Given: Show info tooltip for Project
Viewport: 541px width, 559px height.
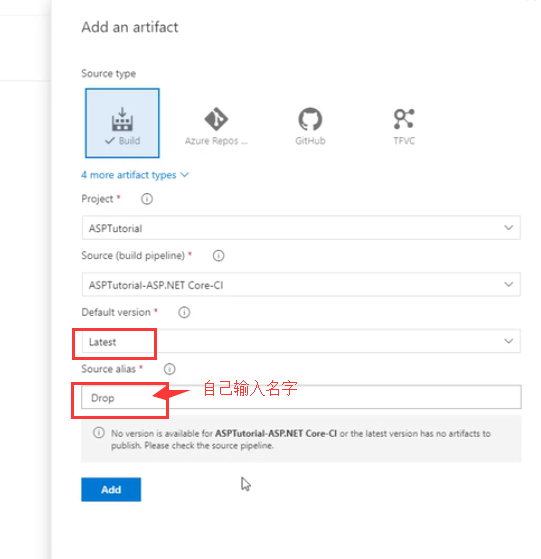Looking at the screenshot, I should pos(147,199).
